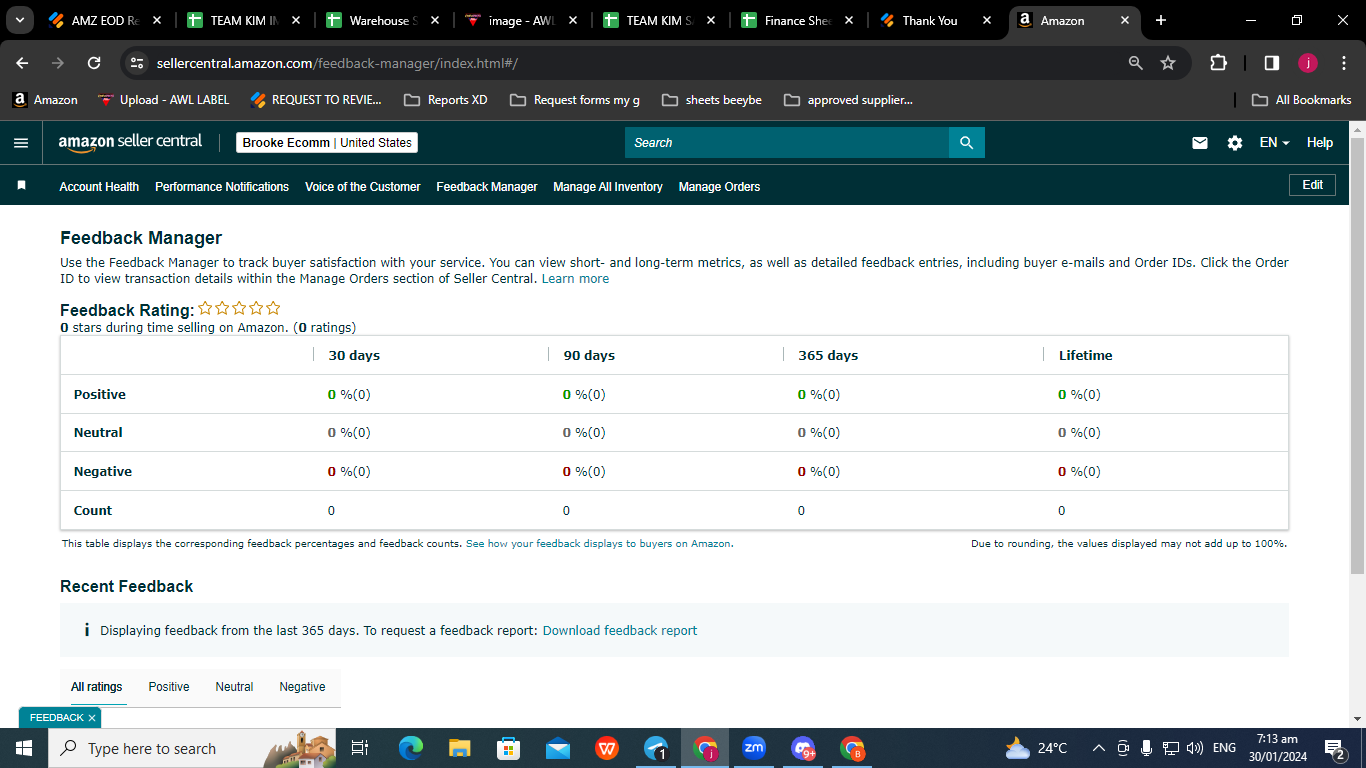The width and height of the screenshot is (1366, 768).
Task: Open the Seller Central hamburger menu
Action: (x=21, y=143)
